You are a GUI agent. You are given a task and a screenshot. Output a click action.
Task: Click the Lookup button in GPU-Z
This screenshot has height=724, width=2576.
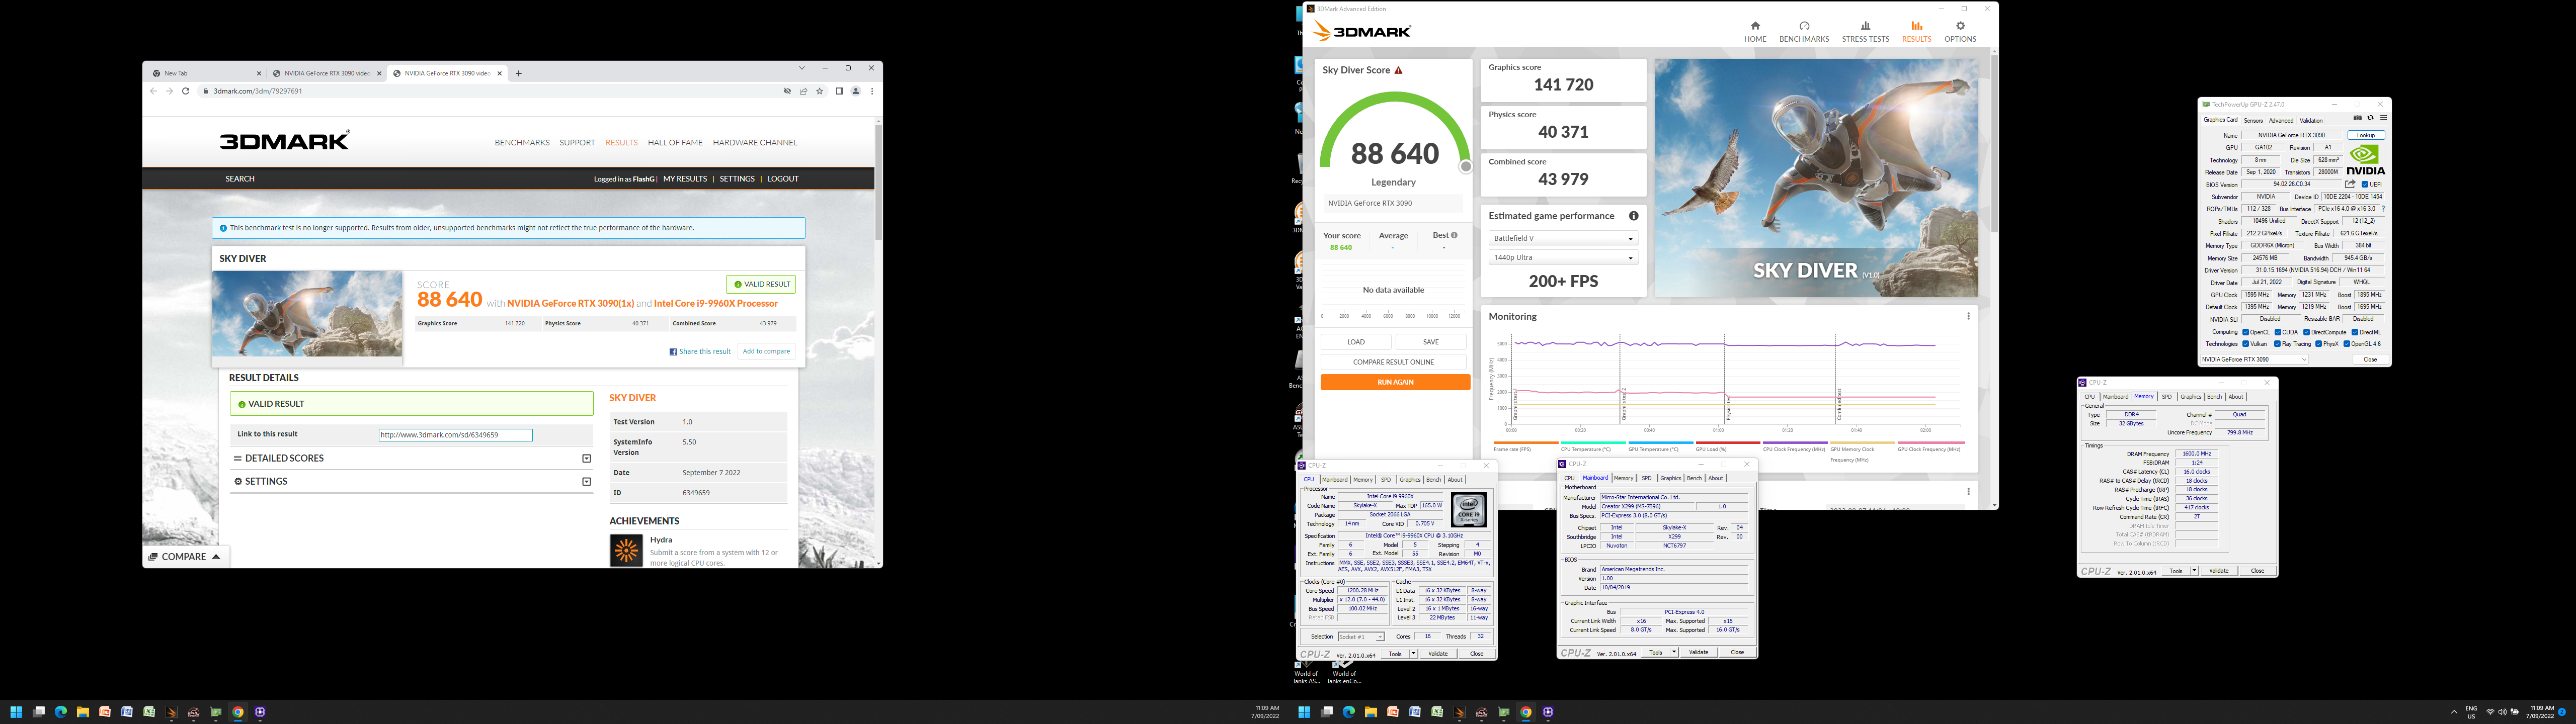(x=2366, y=135)
